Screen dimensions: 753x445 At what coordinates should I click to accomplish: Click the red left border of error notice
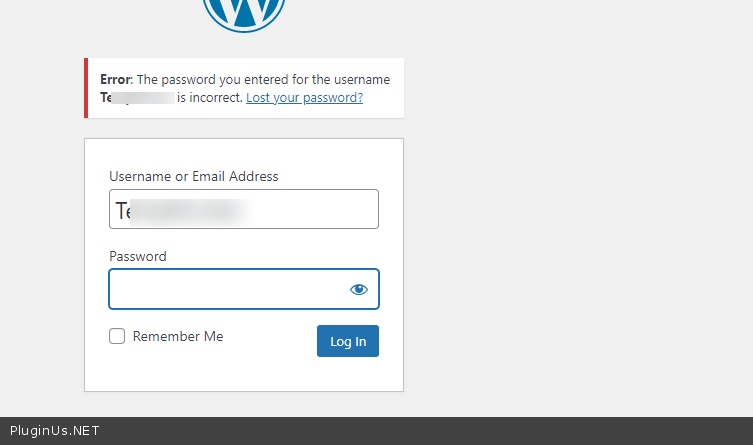click(x=86, y=88)
